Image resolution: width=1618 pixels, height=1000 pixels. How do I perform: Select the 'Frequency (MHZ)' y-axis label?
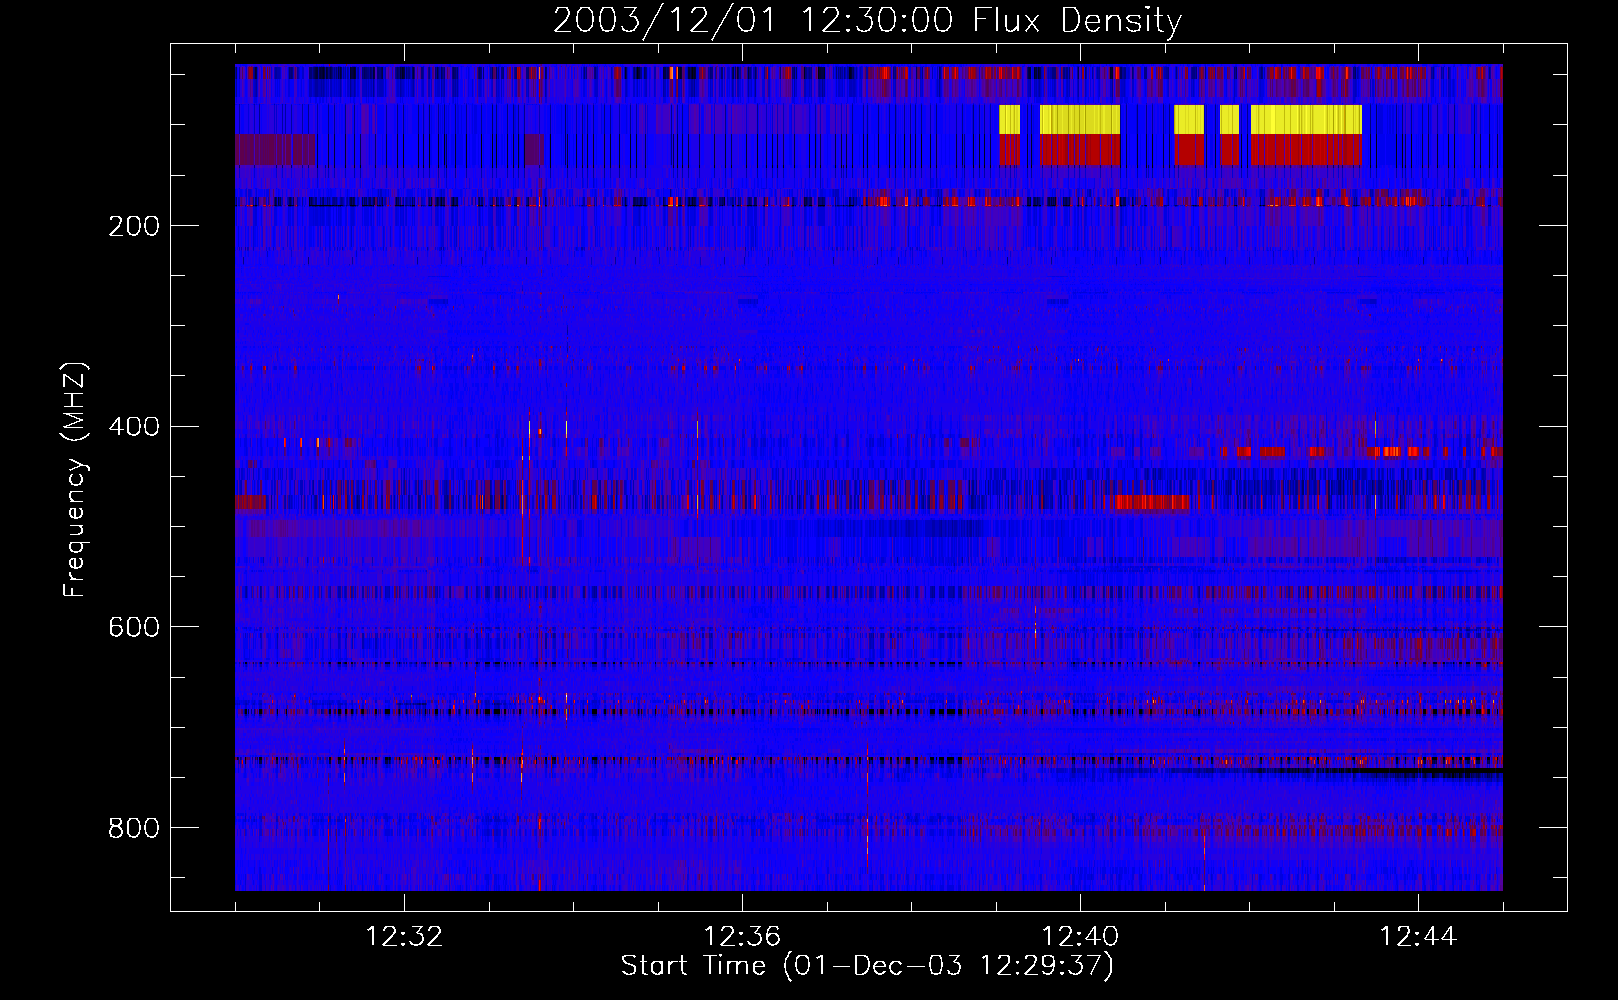pyautogui.click(x=74, y=480)
